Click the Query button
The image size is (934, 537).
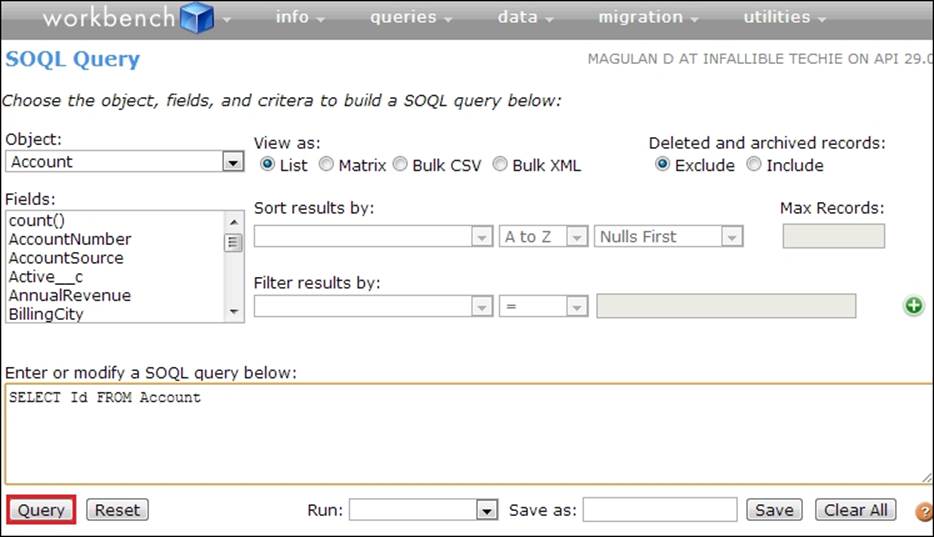[41, 510]
